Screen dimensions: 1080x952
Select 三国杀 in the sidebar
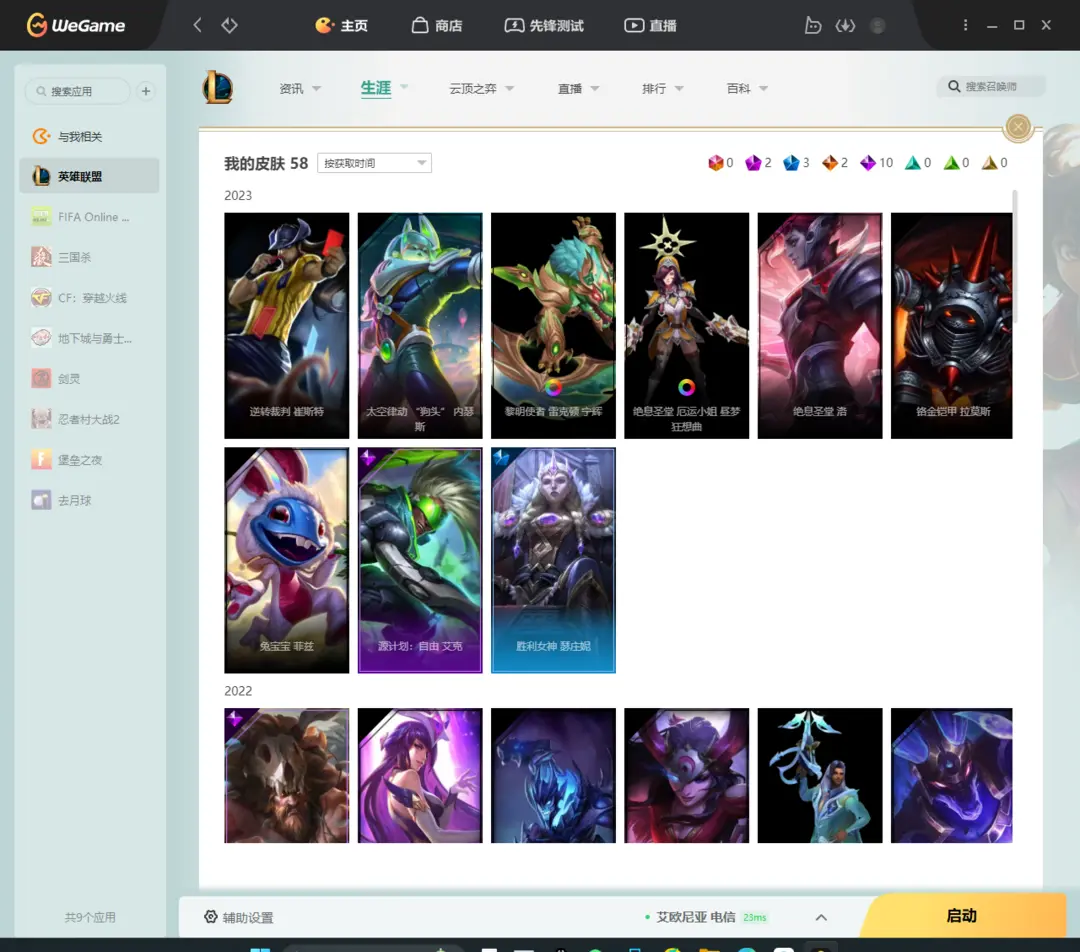point(75,257)
